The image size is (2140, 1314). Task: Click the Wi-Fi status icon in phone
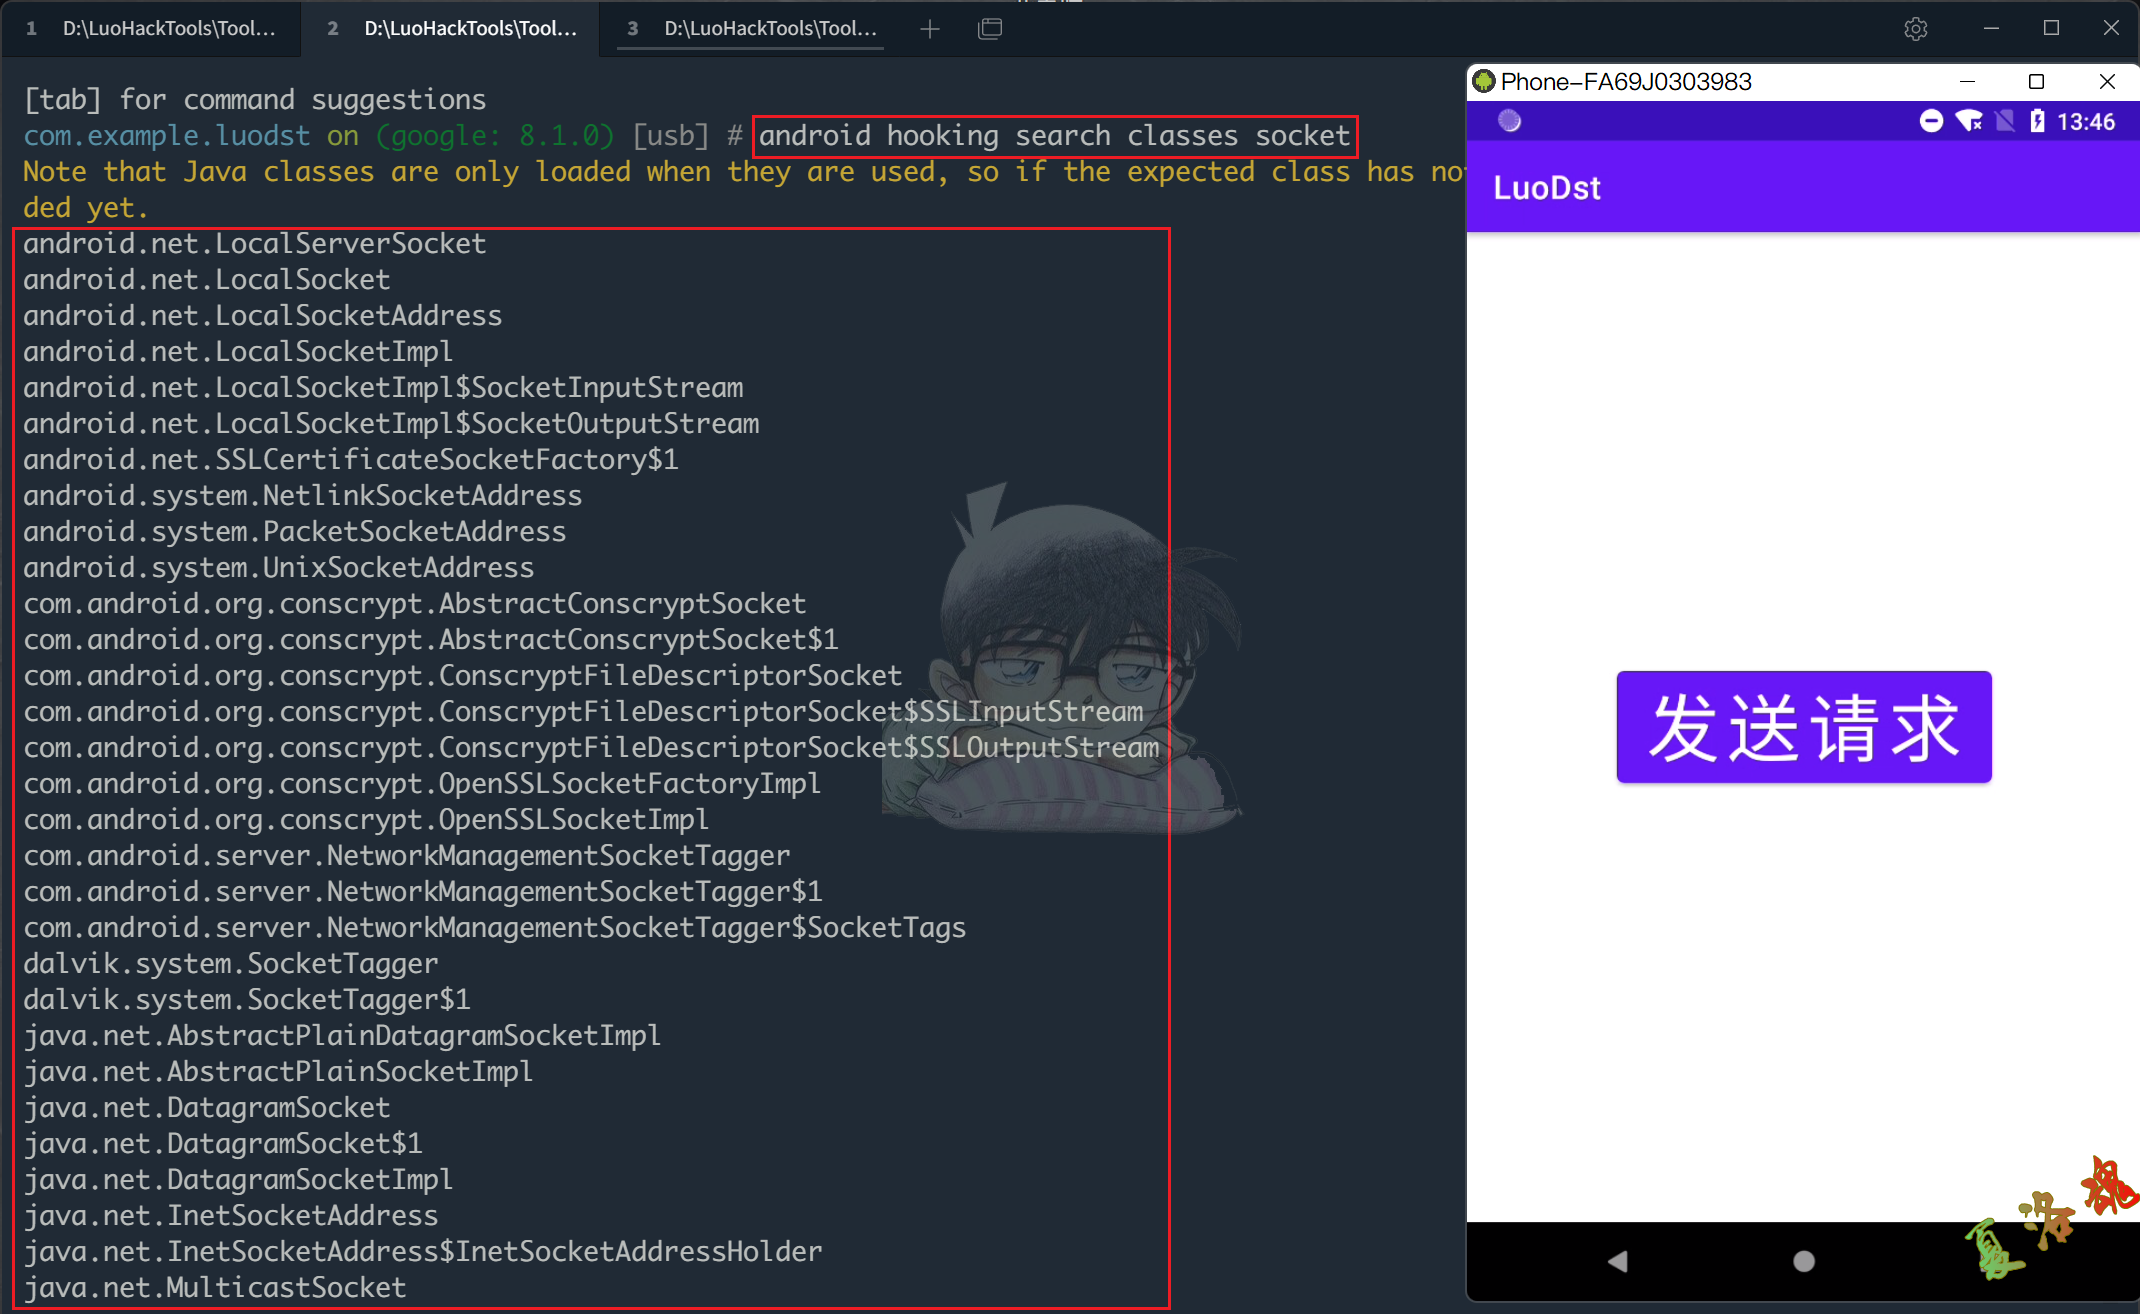point(1968,121)
